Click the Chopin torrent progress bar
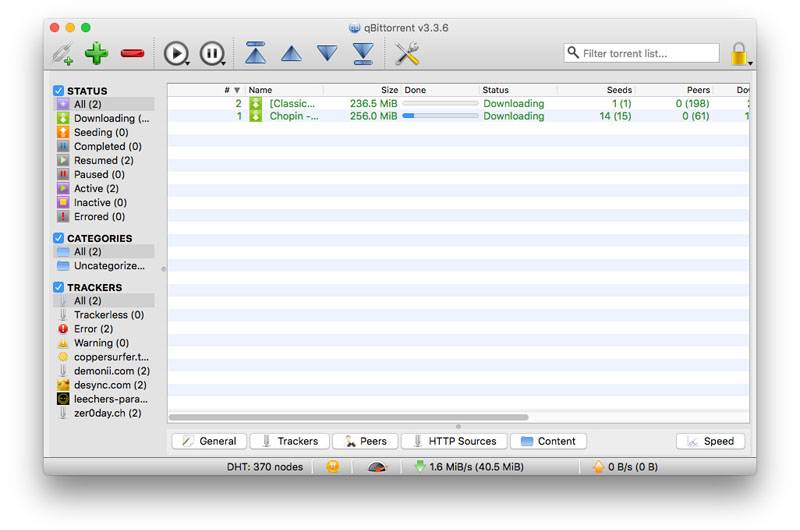The width and height of the screenshot is (800, 530). pos(440,116)
